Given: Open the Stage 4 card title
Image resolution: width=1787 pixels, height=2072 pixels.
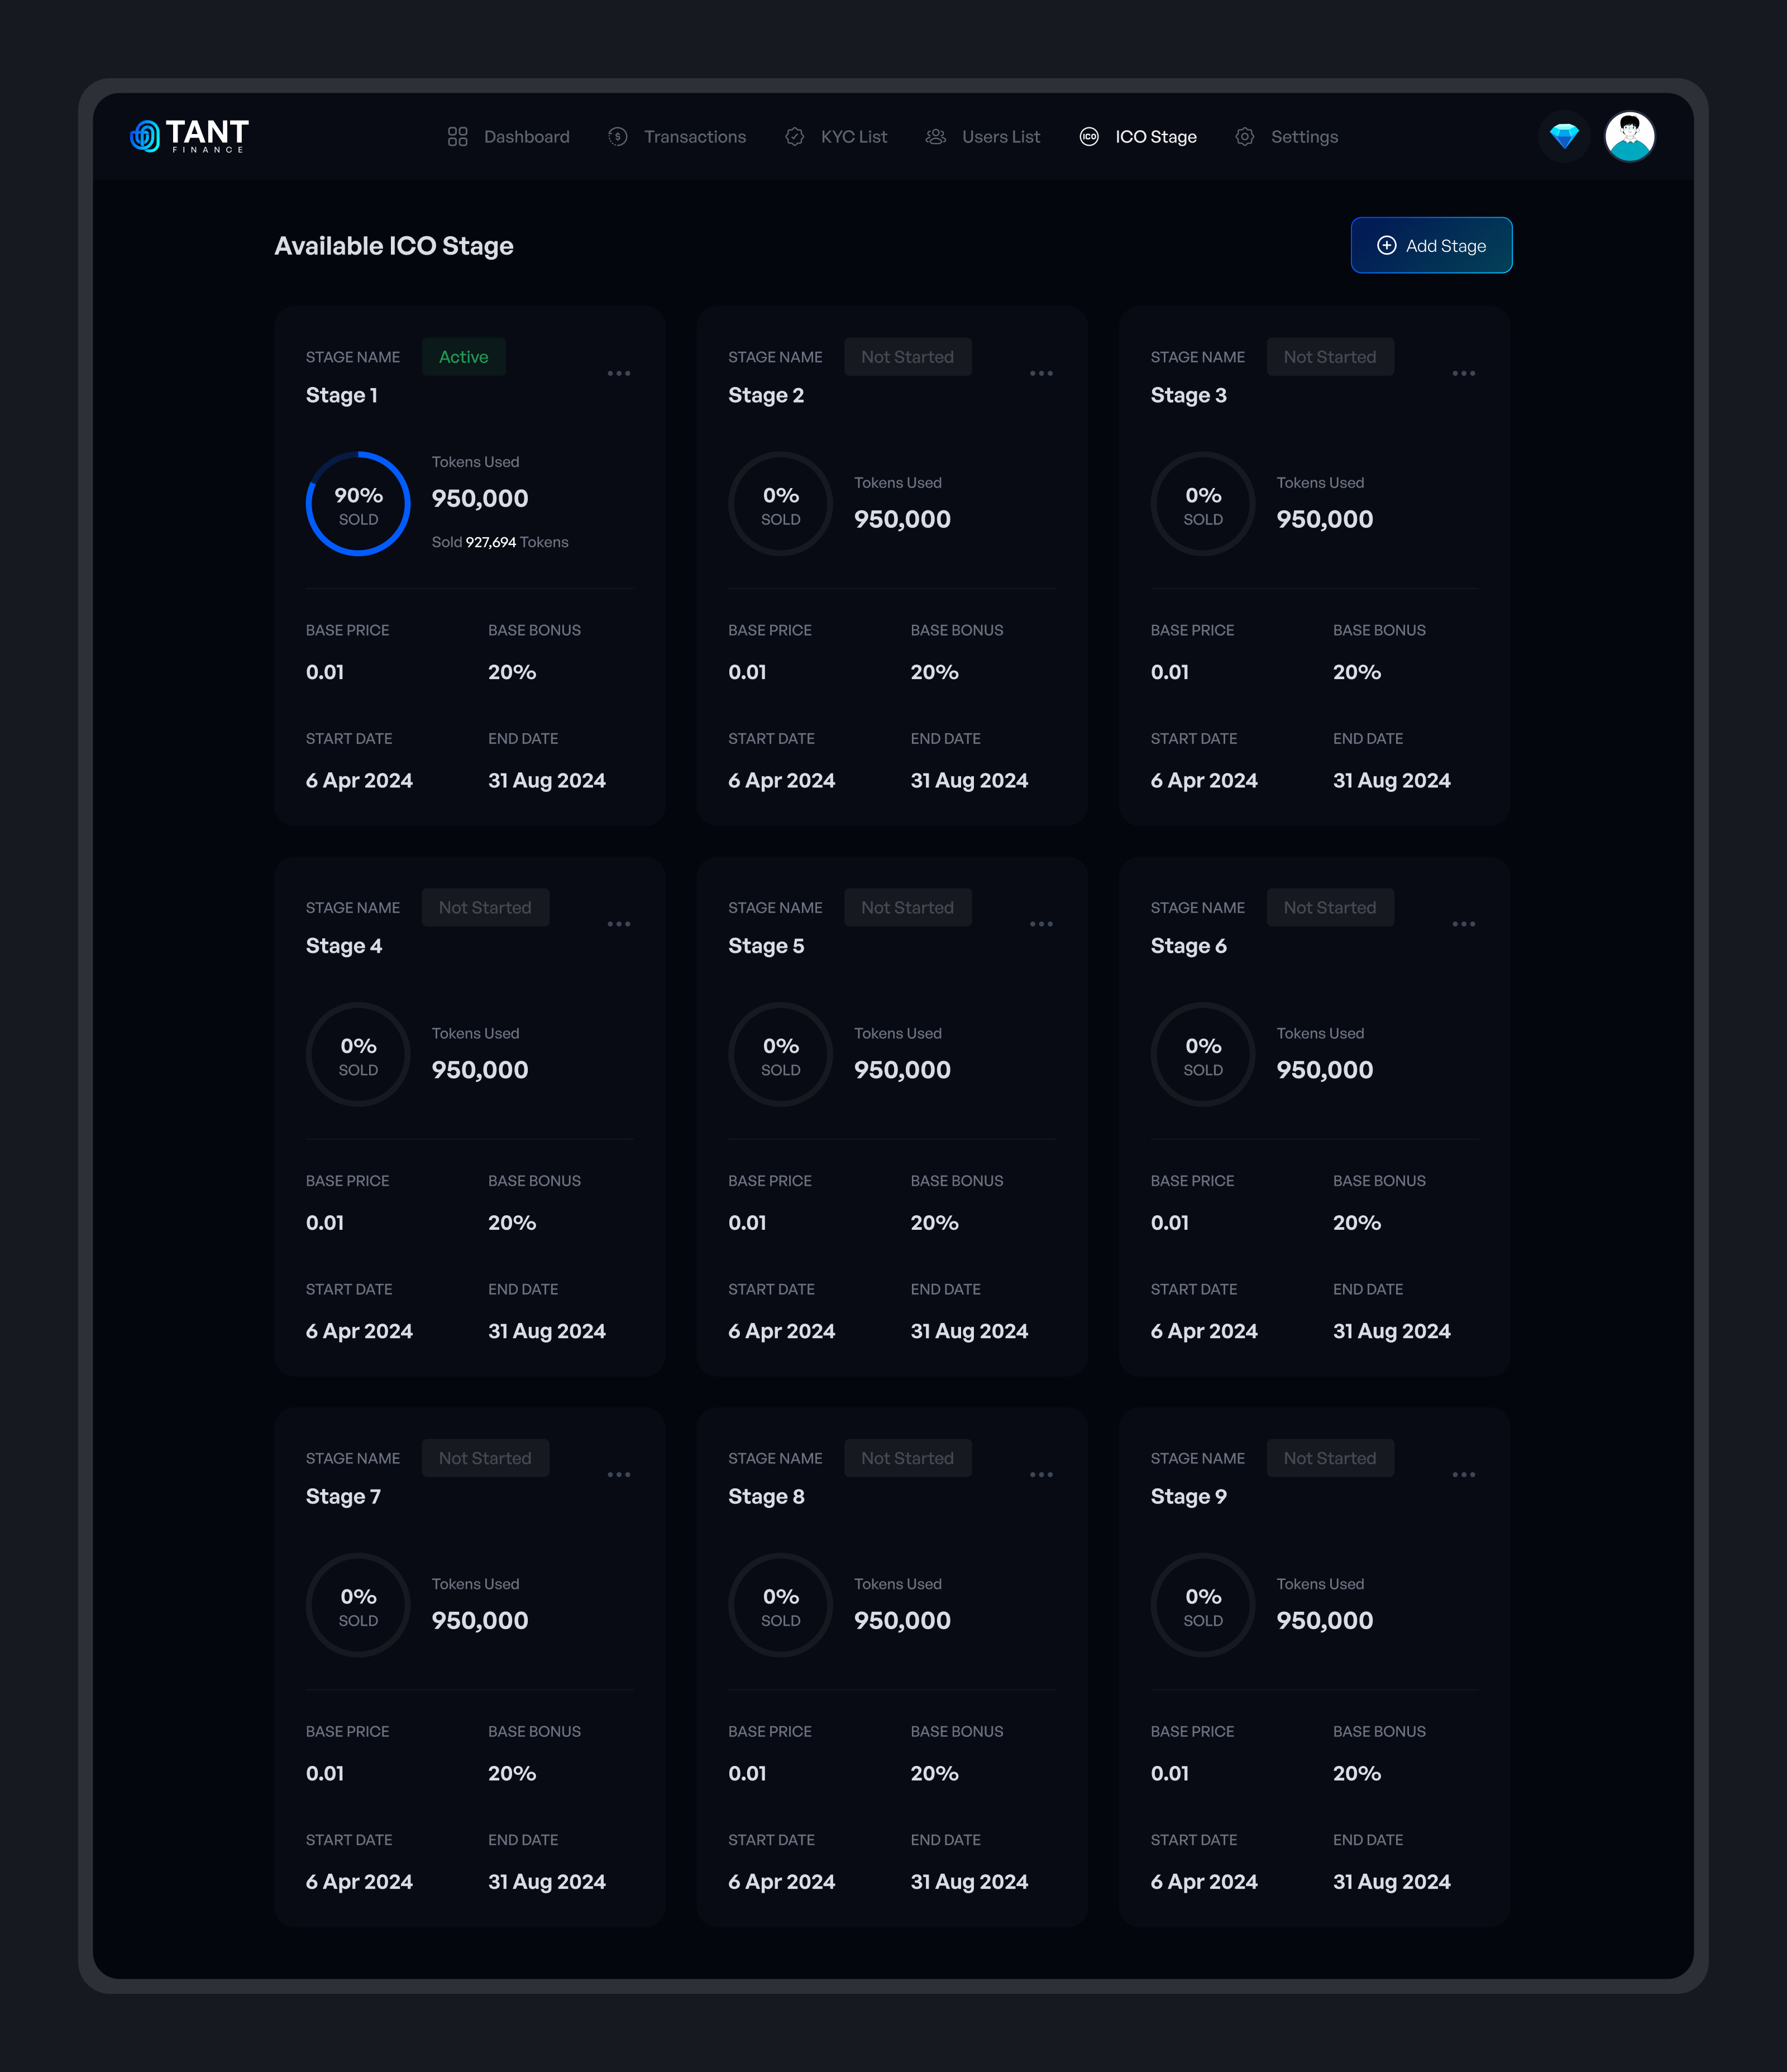Looking at the screenshot, I should pyautogui.click(x=344, y=945).
